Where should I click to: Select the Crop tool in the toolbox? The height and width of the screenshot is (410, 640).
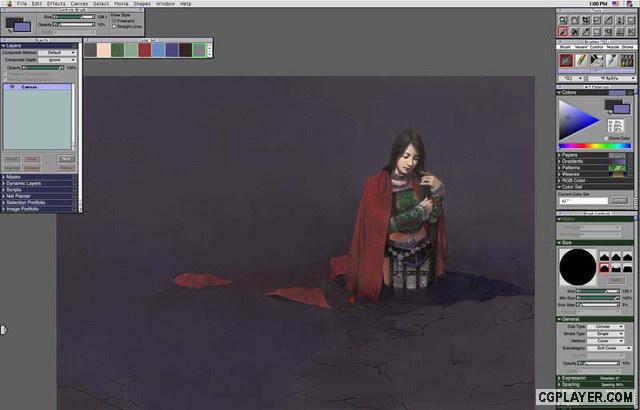[x=586, y=20]
